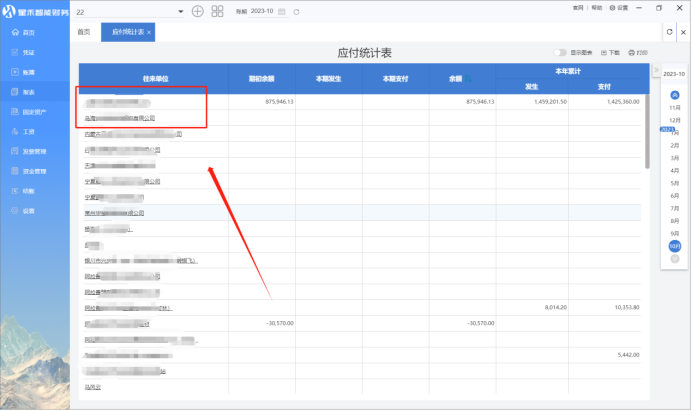Open the 账簿 ledger section in sidebar
The width and height of the screenshot is (692, 411).
pos(23,72)
